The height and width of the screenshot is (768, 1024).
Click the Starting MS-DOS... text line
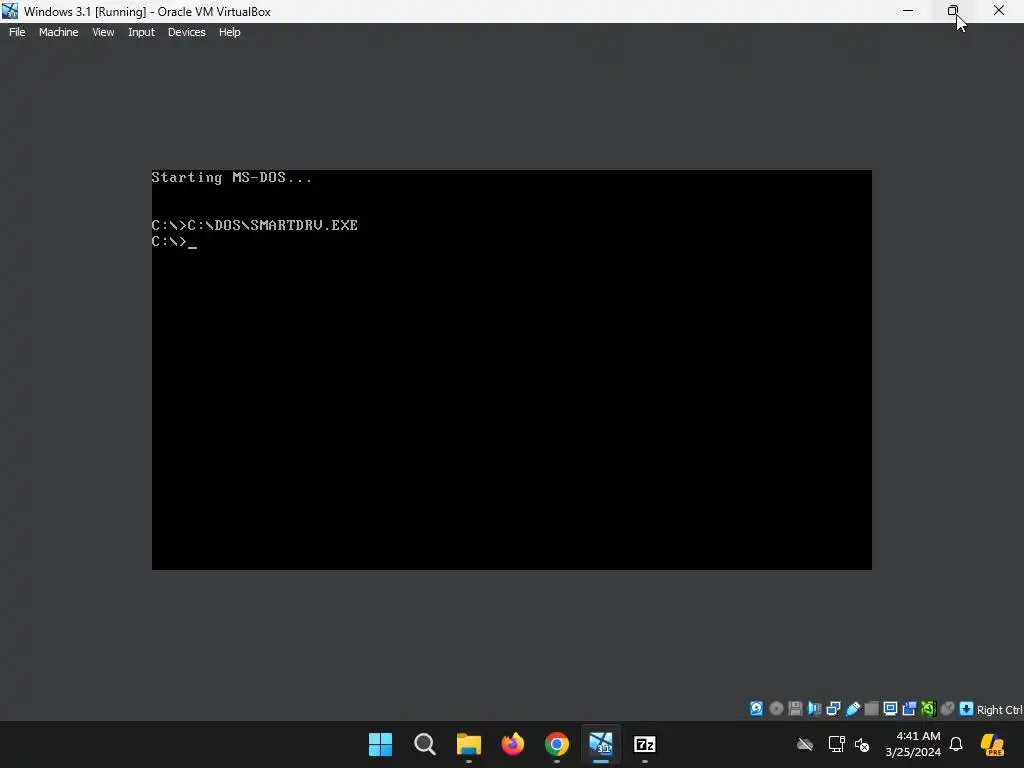[232, 178]
